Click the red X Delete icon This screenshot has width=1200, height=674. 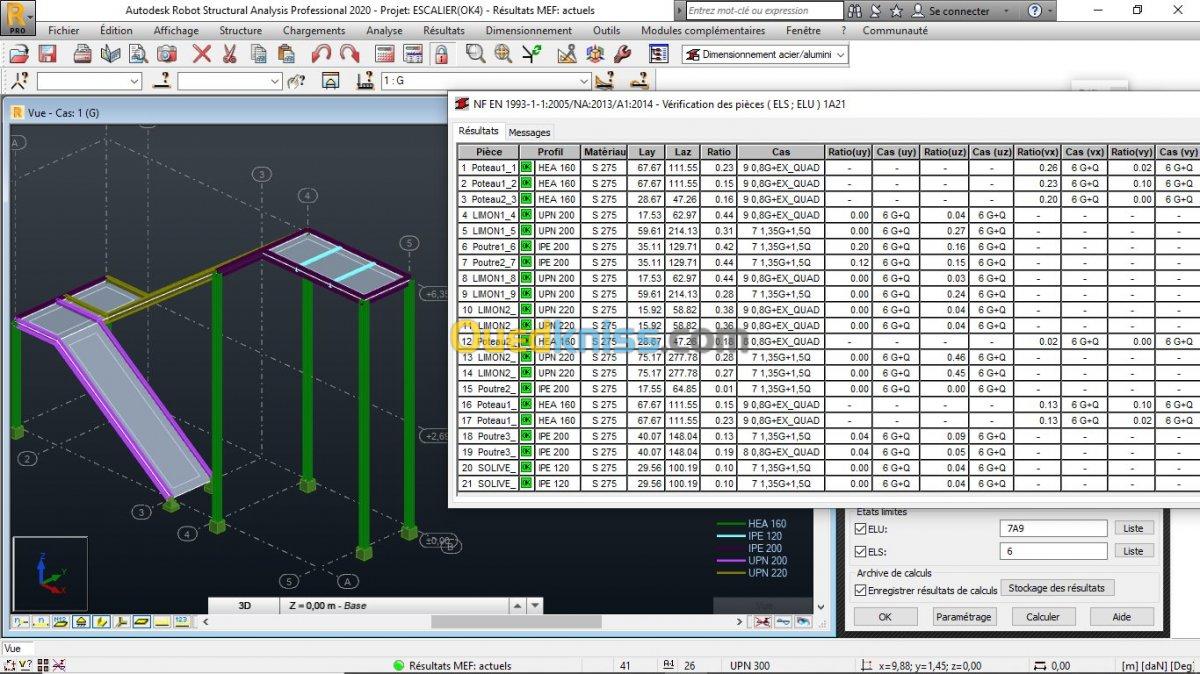[202, 54]
